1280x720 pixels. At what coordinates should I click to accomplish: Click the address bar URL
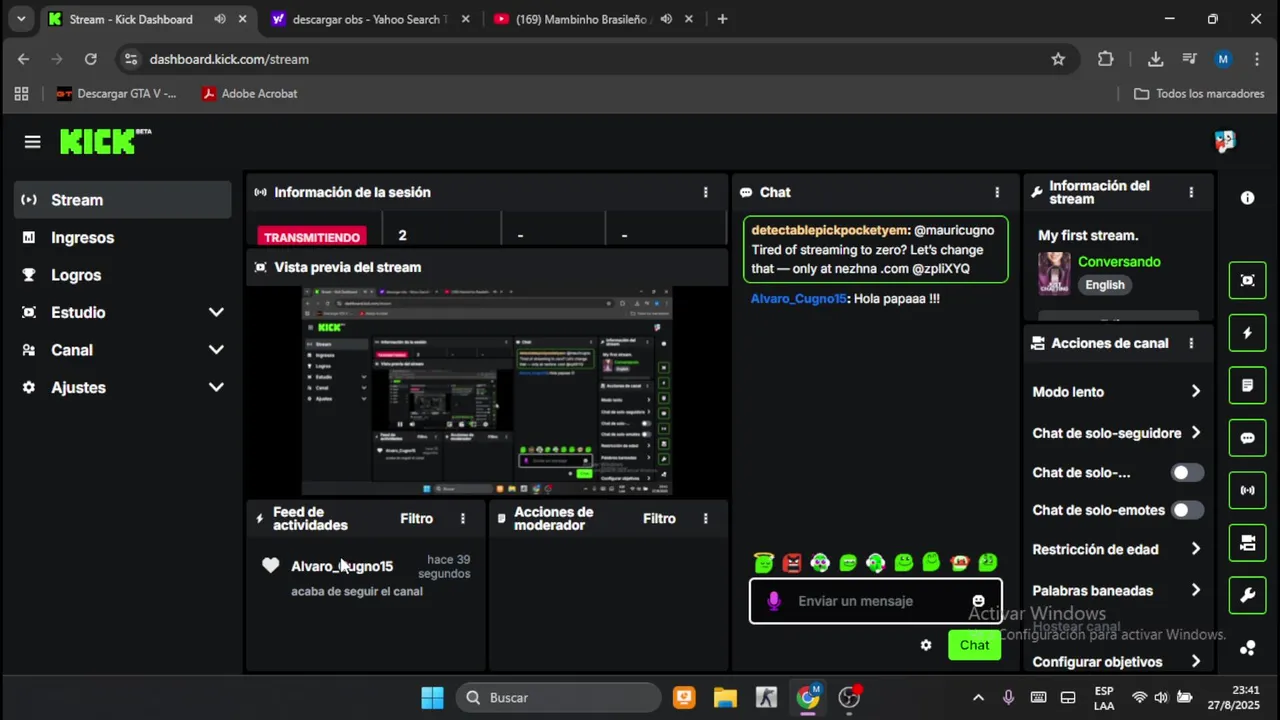[229, 59]
